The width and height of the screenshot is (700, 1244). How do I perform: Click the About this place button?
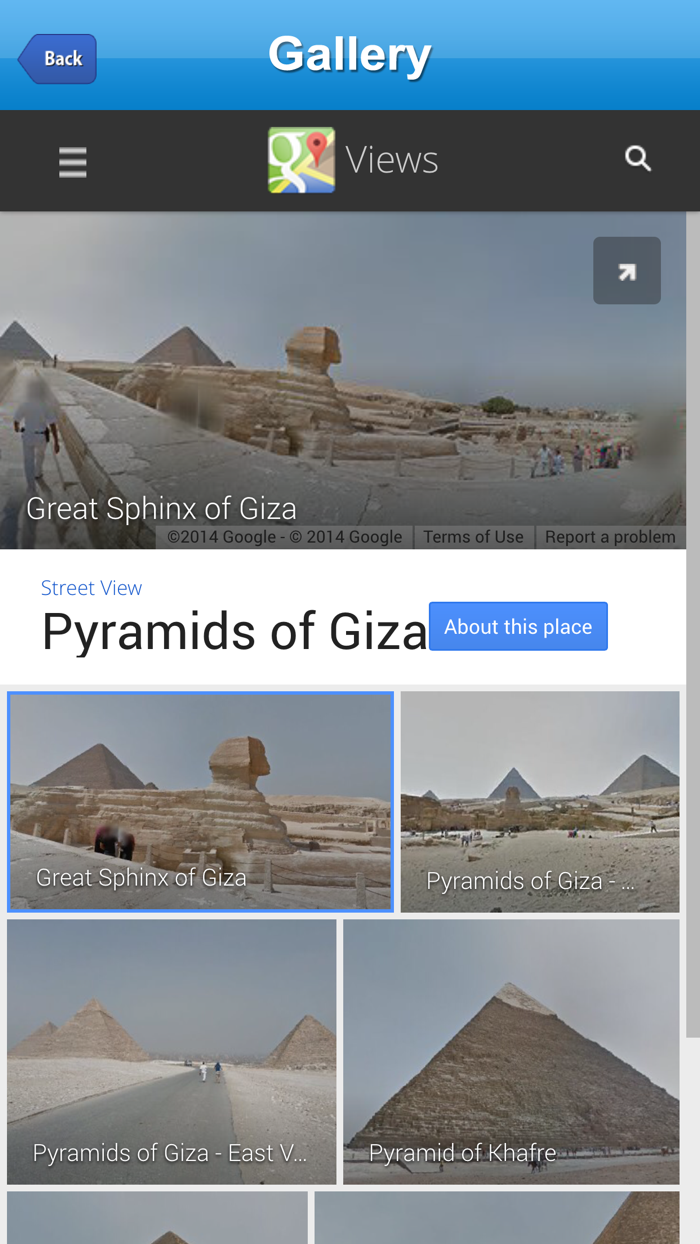pyautogui.click(x=518, y=625)
